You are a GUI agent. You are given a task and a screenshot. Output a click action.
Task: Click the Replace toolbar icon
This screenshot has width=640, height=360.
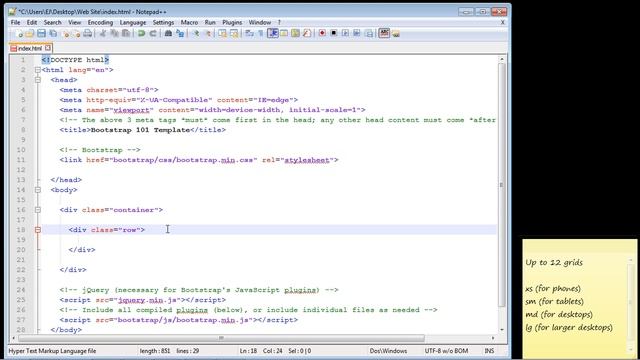(x=180, y=33)
